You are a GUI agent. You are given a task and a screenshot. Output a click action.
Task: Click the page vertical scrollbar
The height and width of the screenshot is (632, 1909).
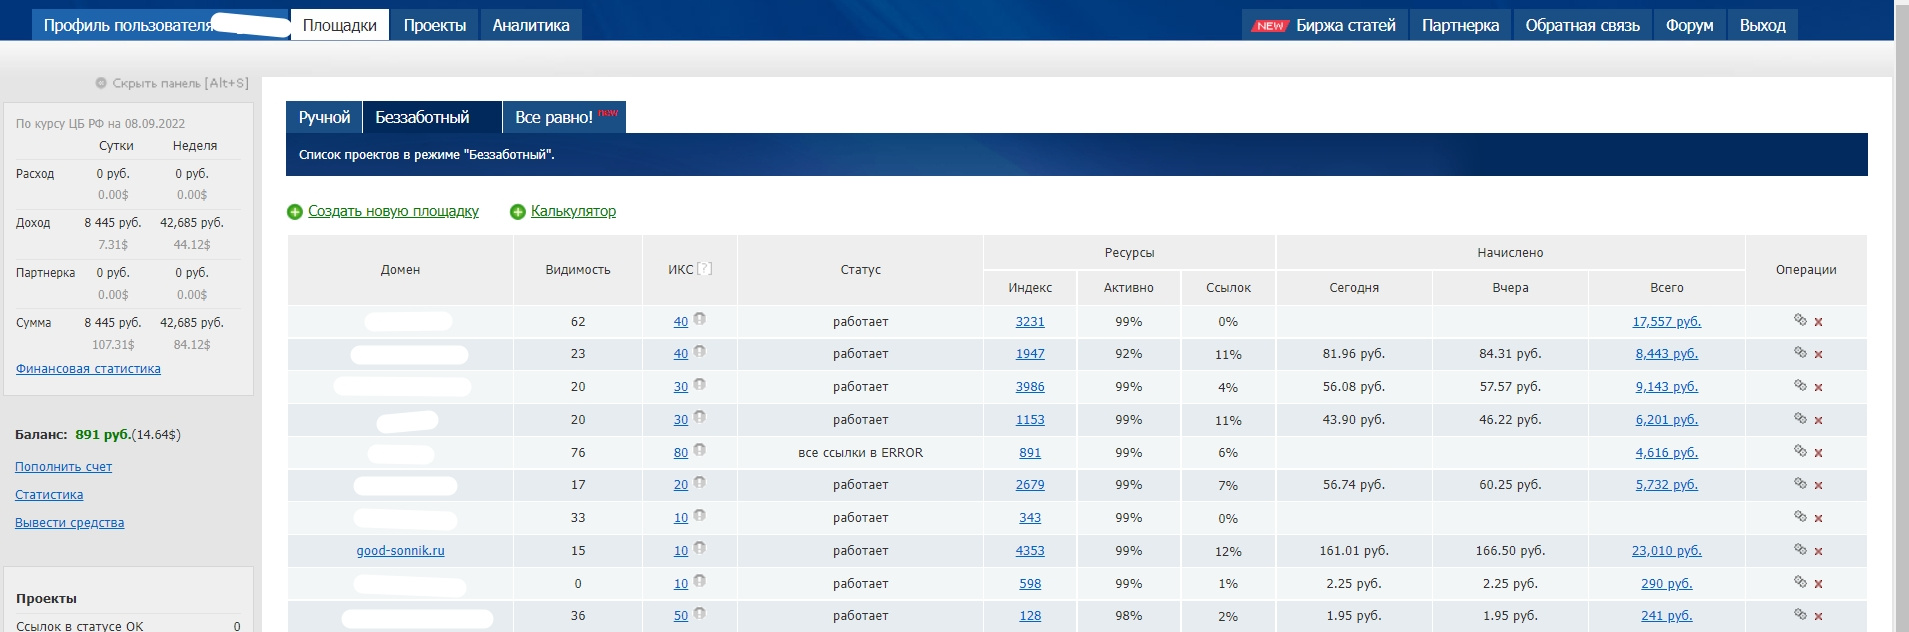[x=1901, y=316]
